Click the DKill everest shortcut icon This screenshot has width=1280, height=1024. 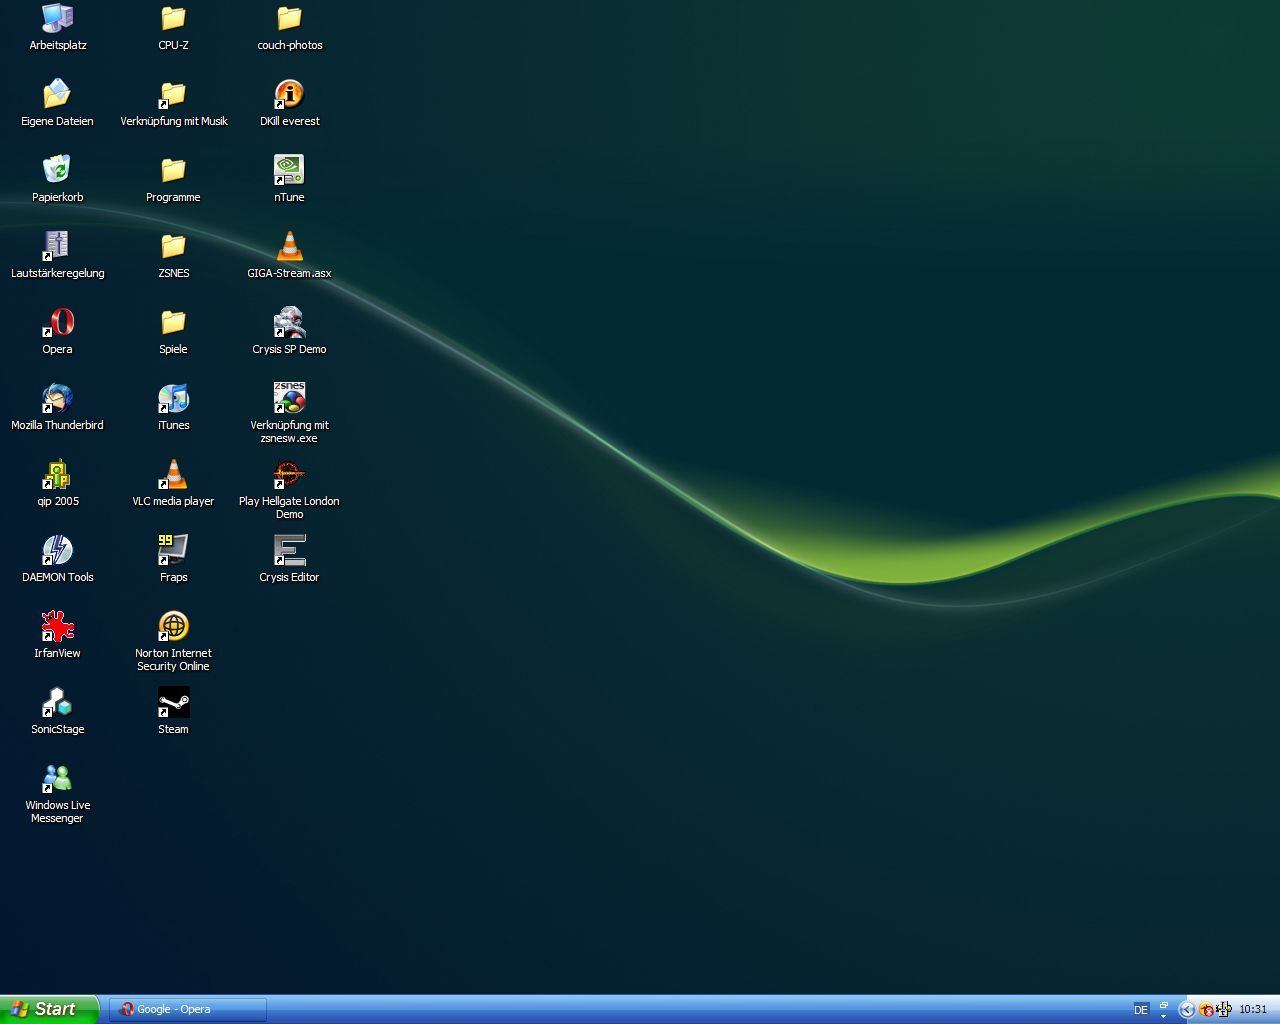(x=289, y=94)
